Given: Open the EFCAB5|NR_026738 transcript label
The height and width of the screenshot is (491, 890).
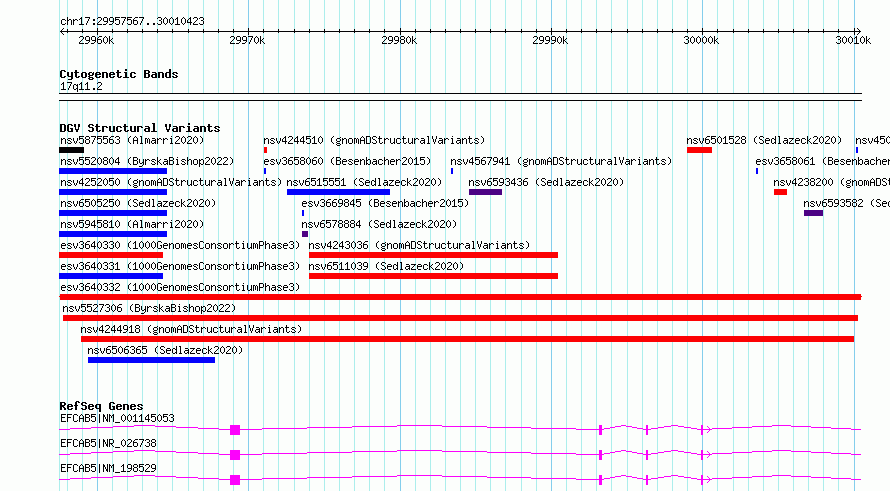Looking at the screenshot, I should click(x=108, y=443).
